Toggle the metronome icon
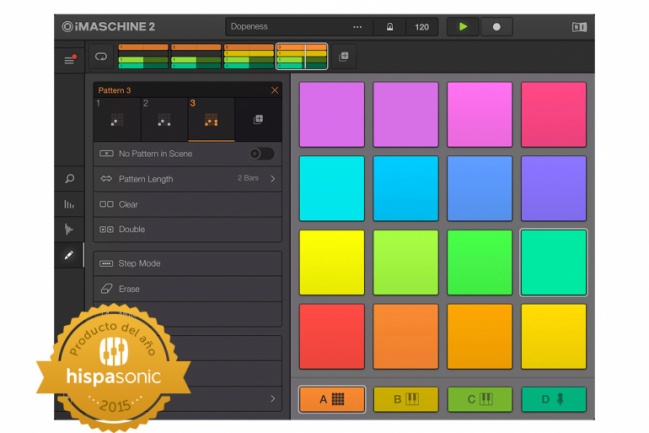This screenshot has height=433, width=649. [x=389, y=27]
